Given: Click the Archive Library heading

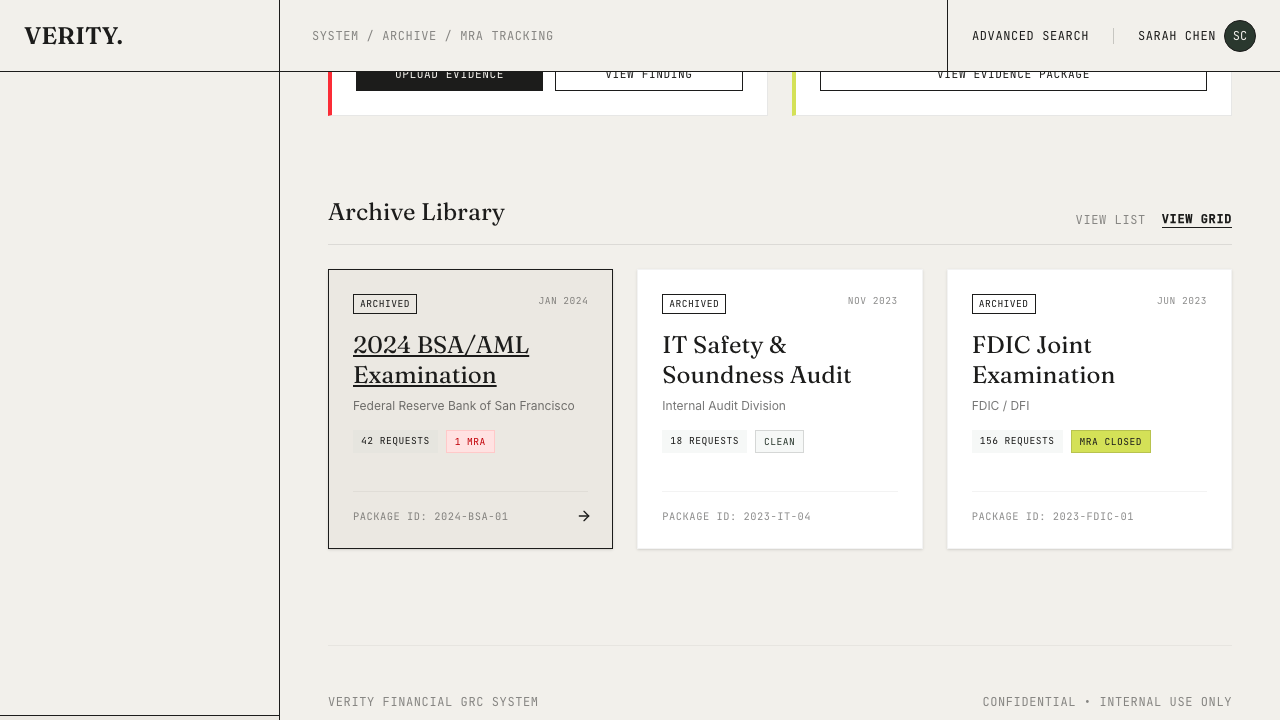Looking at the screenshot, I should pyautogui.click(x=416, y=212).
